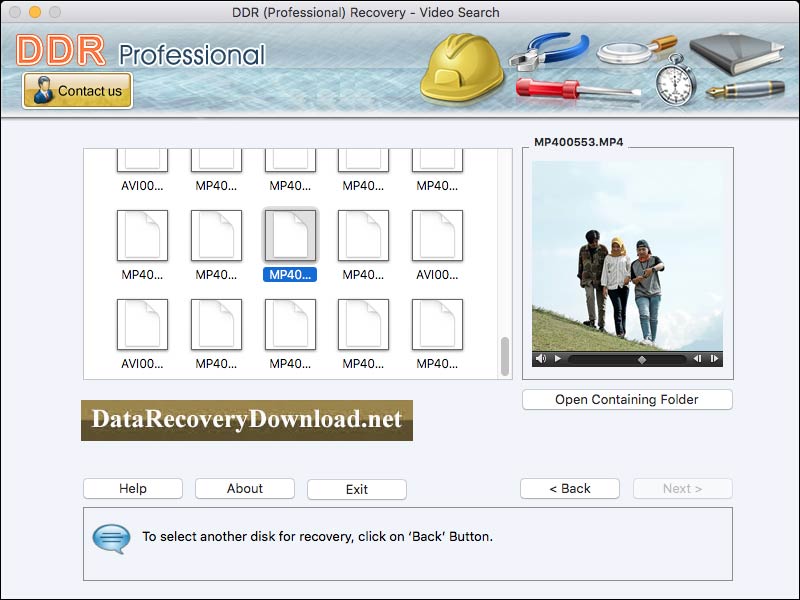
Task: Click the notebook and pen icon top right
Action: (733, 55)
